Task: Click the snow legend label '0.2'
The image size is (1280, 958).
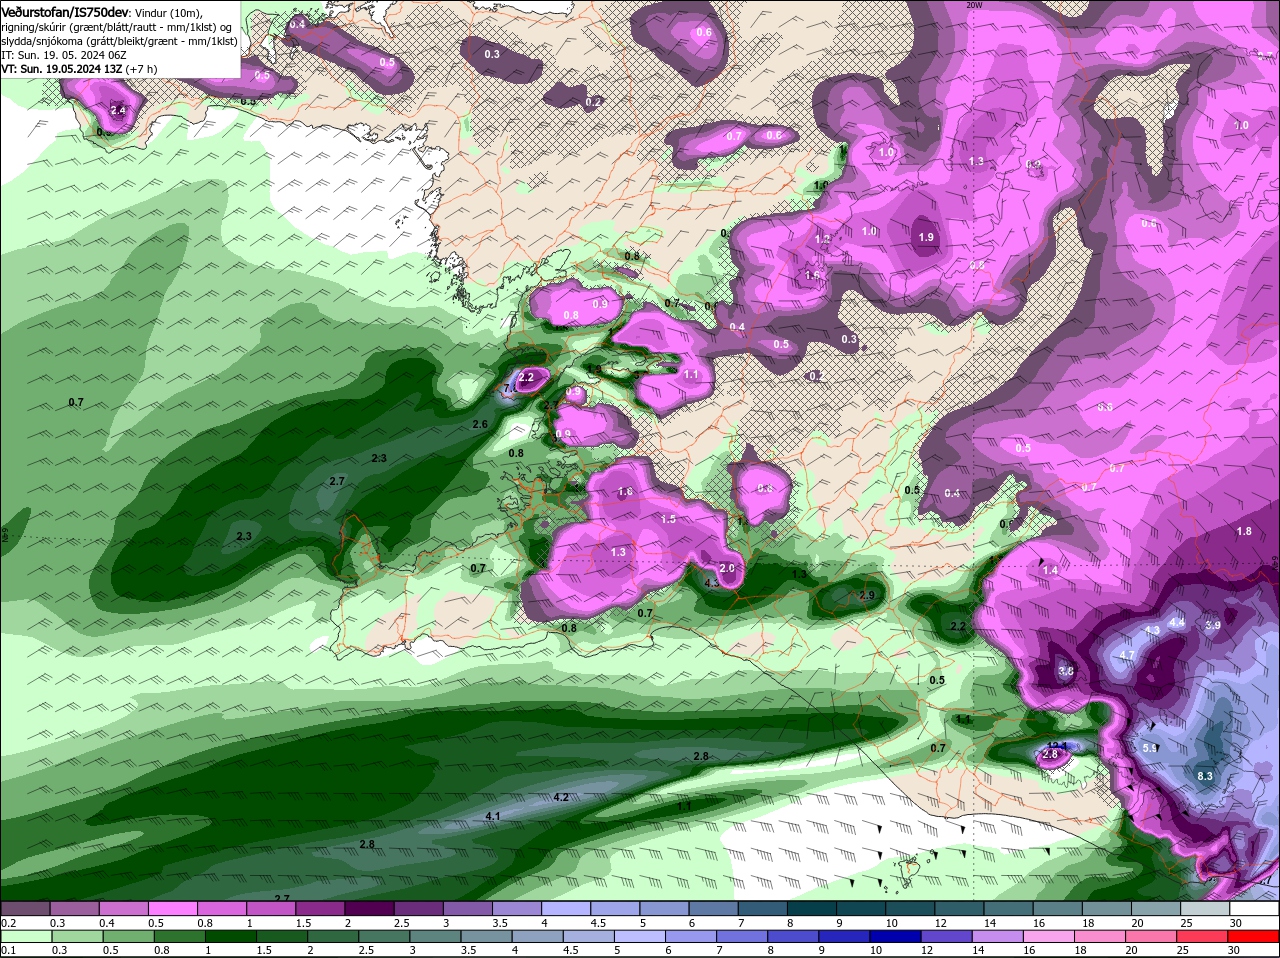Action: [8, 922]
